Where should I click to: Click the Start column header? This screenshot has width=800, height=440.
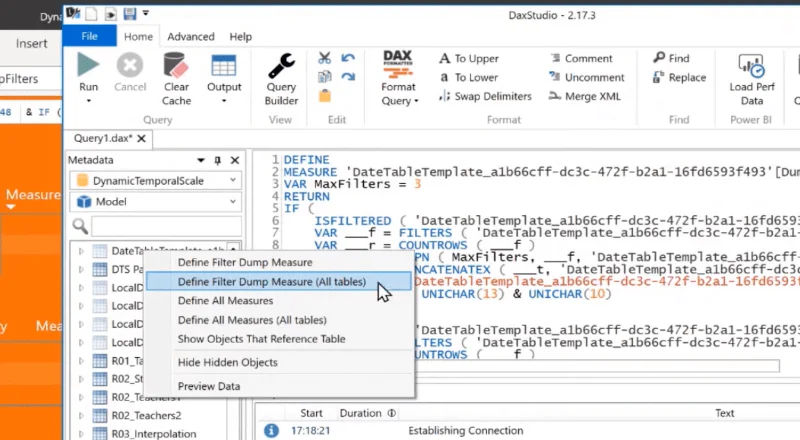[x=311, y=413]
